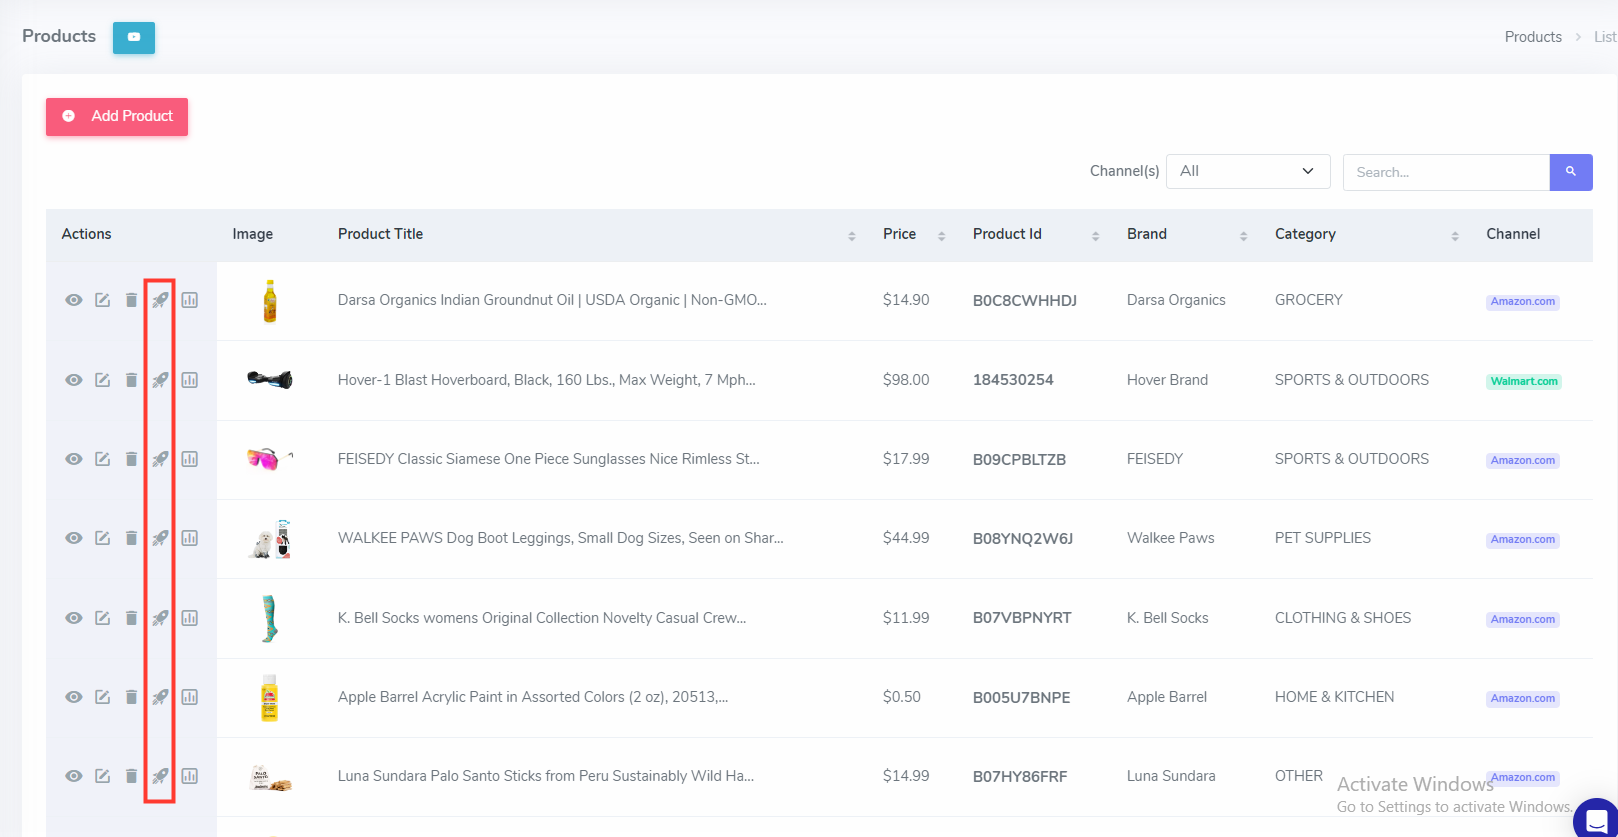View the Apple Barrel paint via eye icon
The height and width of the screenshot is (837, 1618).
point(74,697)
